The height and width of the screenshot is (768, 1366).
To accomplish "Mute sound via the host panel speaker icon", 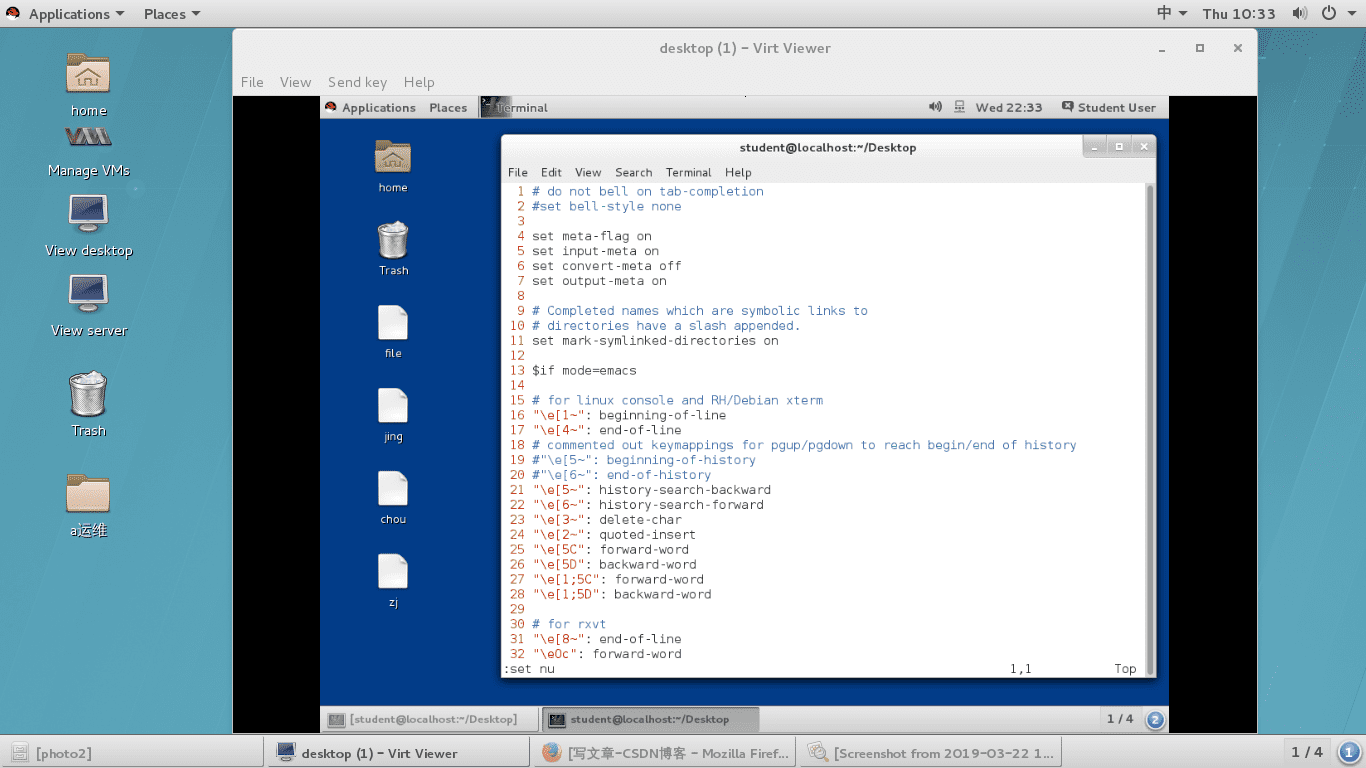I will pos(1301,13).
